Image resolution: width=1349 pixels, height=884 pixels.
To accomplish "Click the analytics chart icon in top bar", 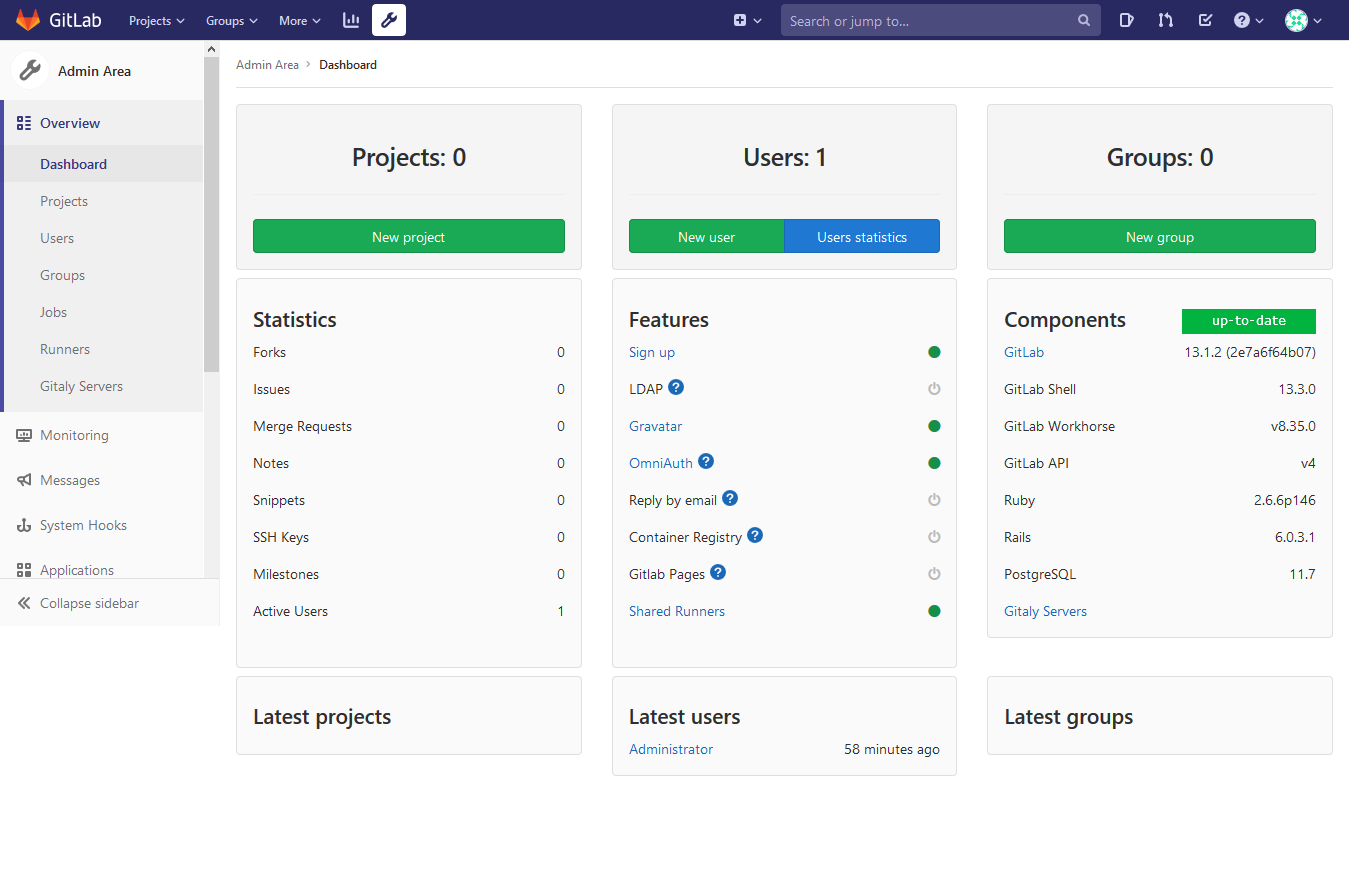I will click(350, 19).
